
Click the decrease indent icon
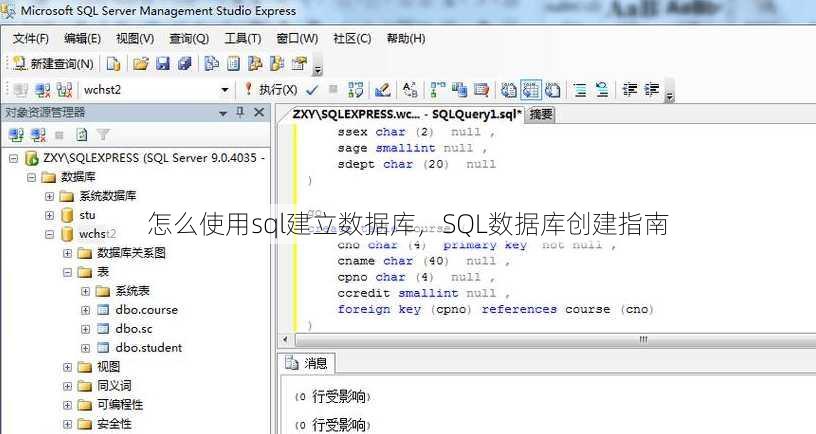tap(630, 90)
